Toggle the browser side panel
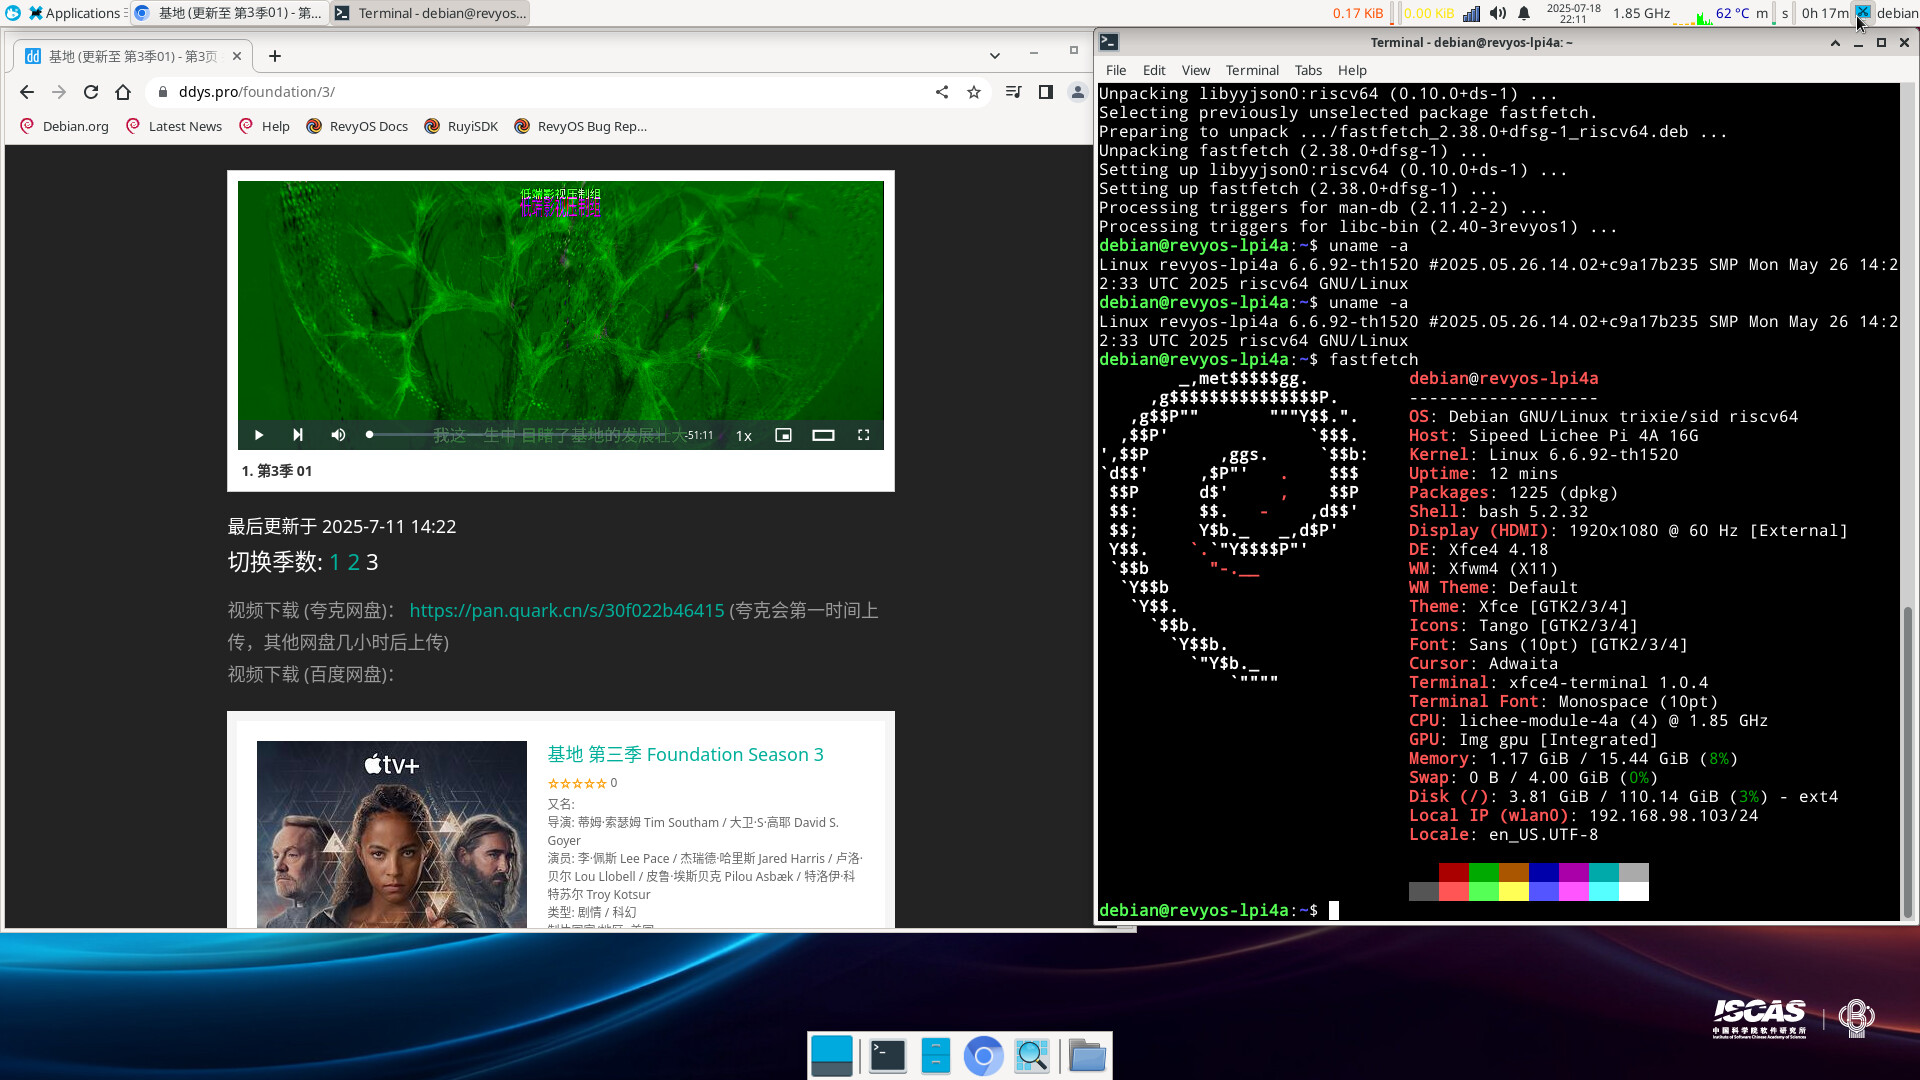 coord(1046,92)
